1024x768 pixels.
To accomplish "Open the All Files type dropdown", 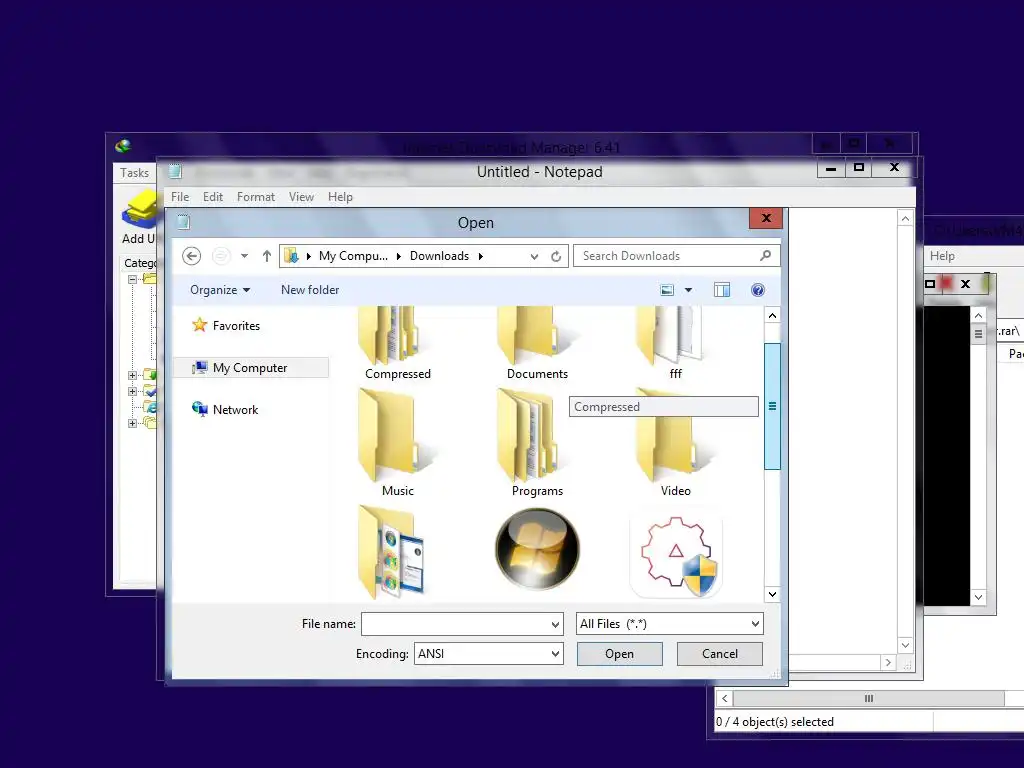I will (755, 624).
